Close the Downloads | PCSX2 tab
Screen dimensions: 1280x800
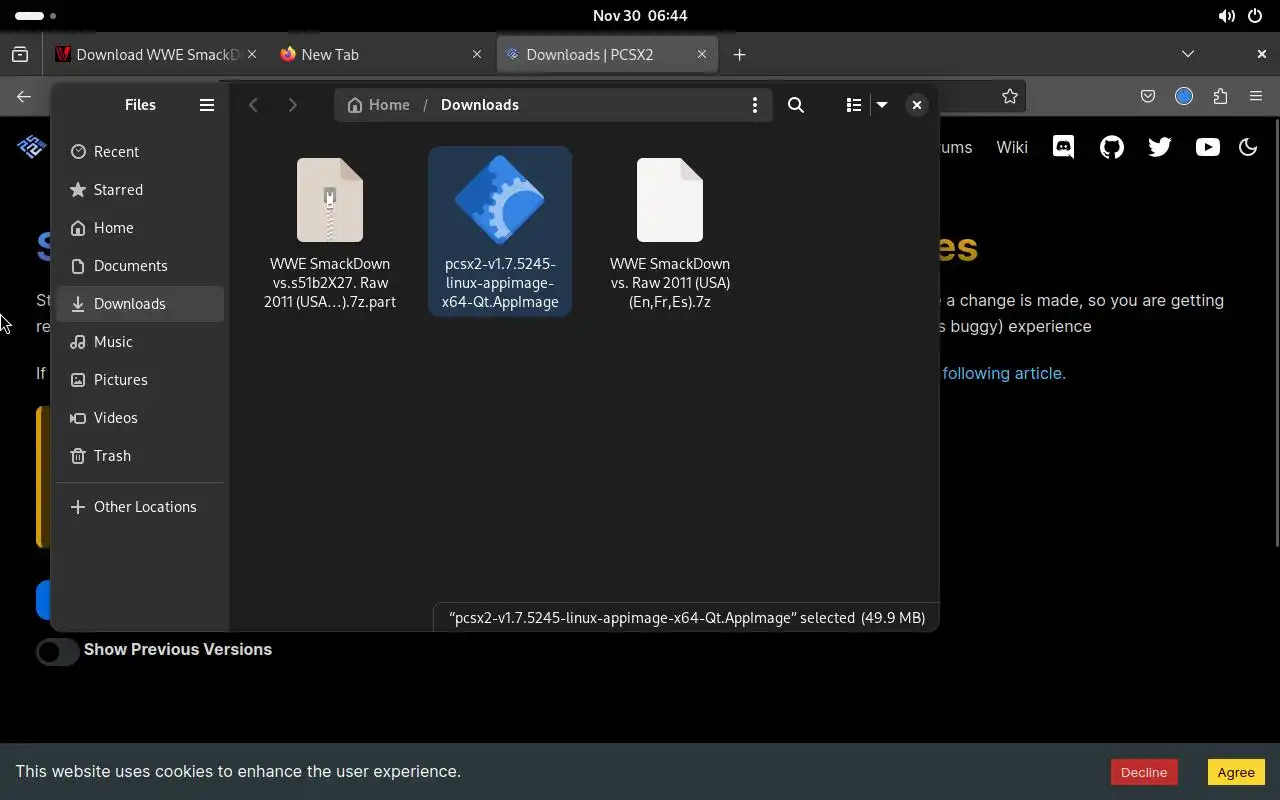[x=702, y=55]
